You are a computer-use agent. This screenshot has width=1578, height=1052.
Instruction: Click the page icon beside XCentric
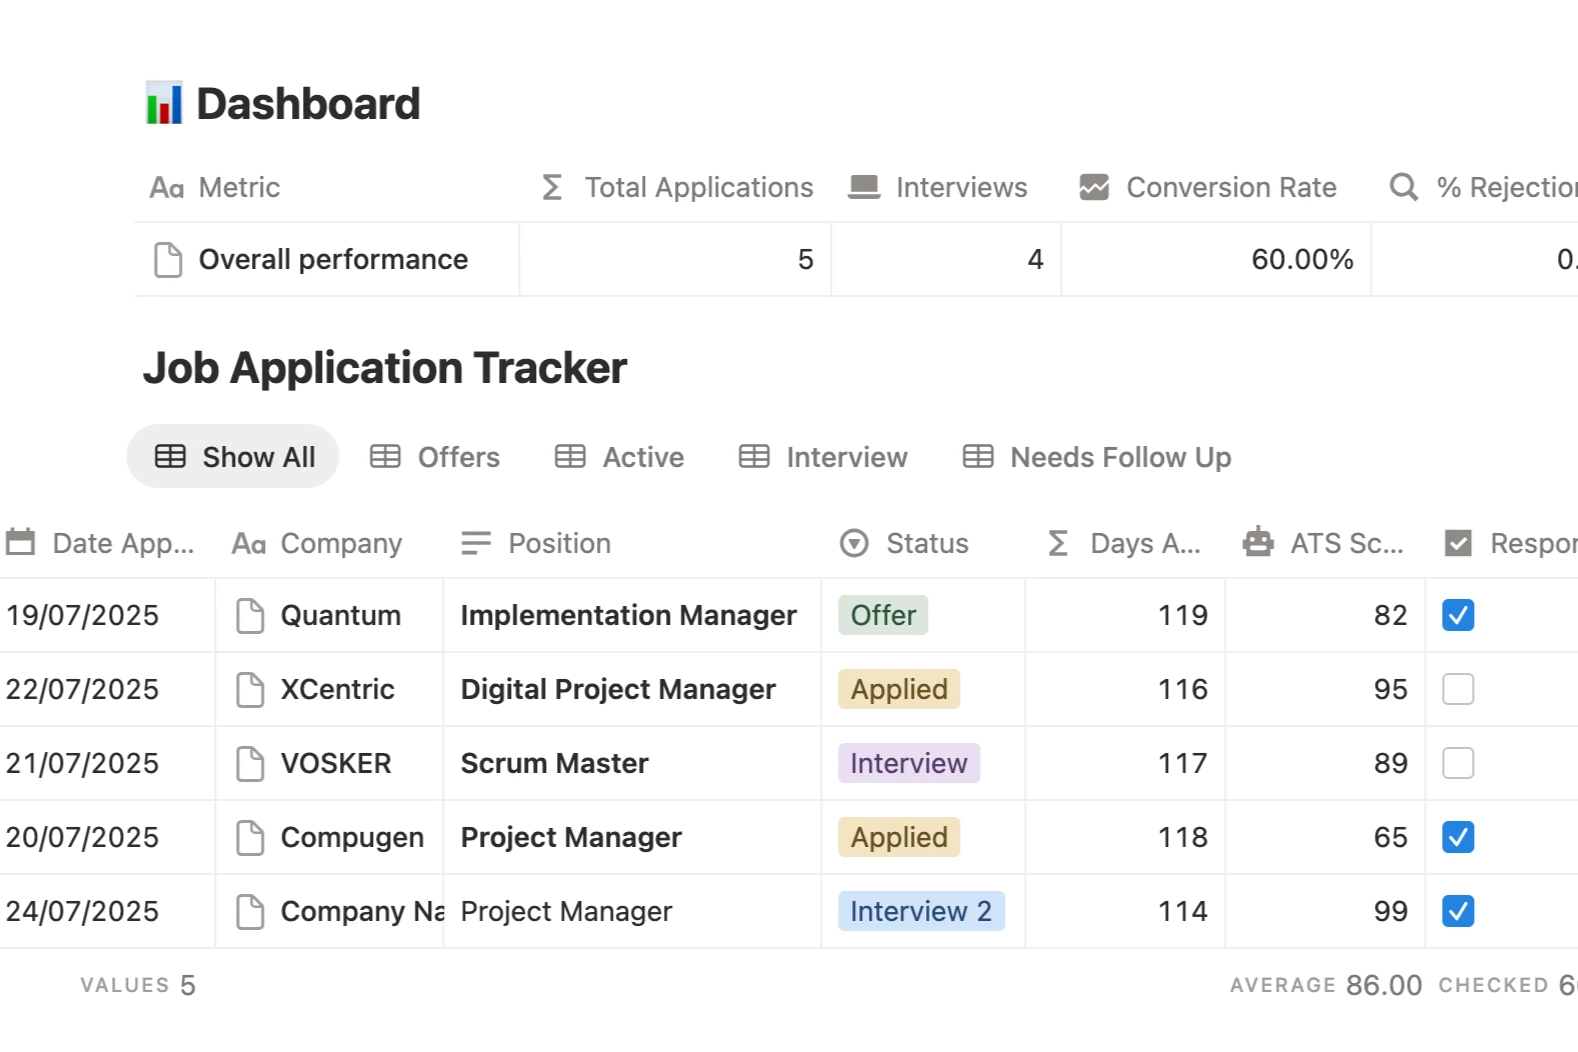click(x=250, y=690)
